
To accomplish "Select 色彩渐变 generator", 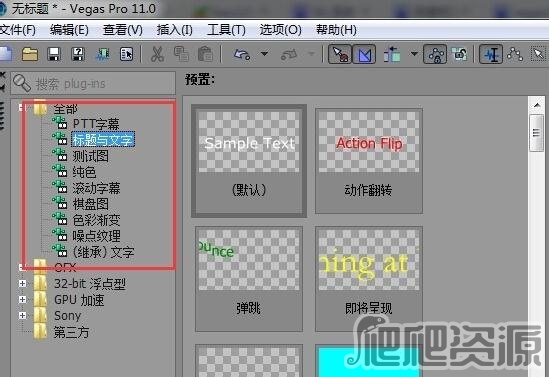I will tap(96, 220).
